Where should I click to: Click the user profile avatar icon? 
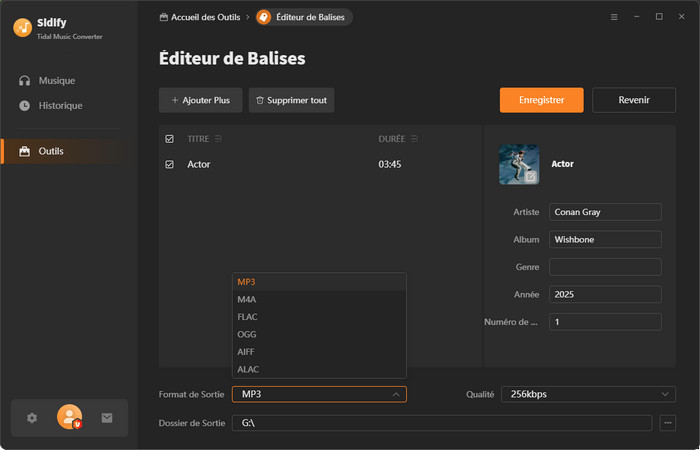pos(69,417)
